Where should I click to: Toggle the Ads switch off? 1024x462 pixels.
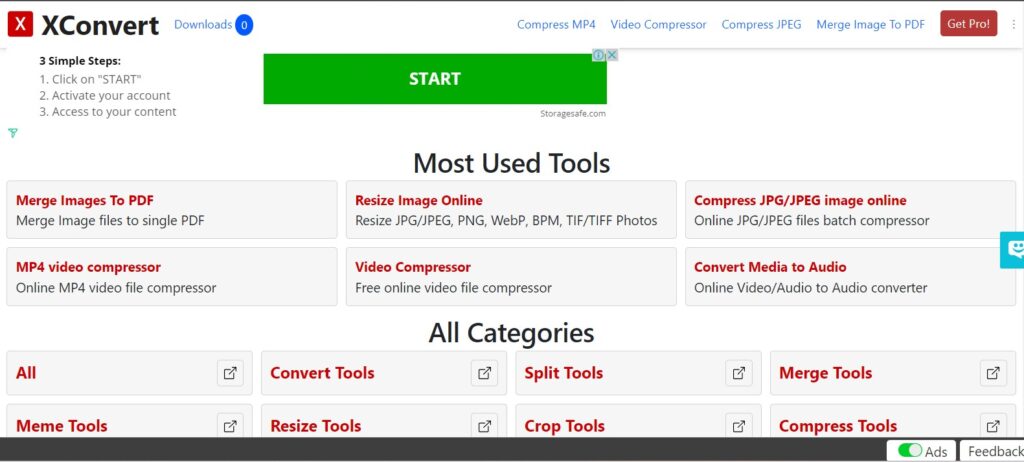click(x=910, y=451)
